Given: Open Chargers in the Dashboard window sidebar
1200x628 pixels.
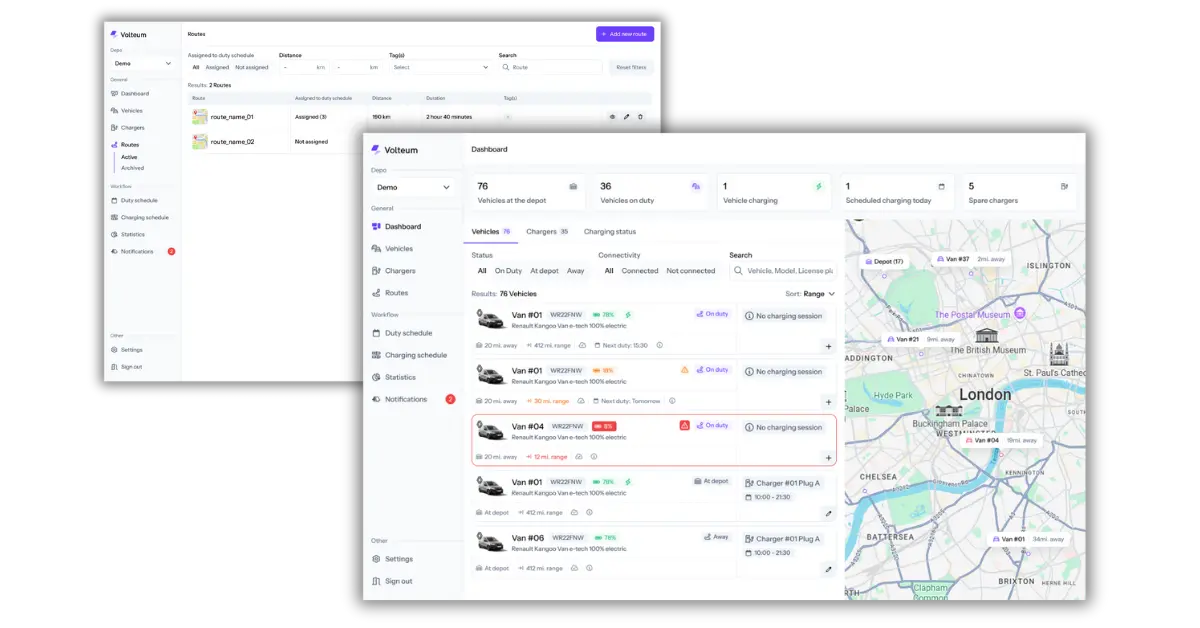Looking at the screenshot, I should (400, 271).
